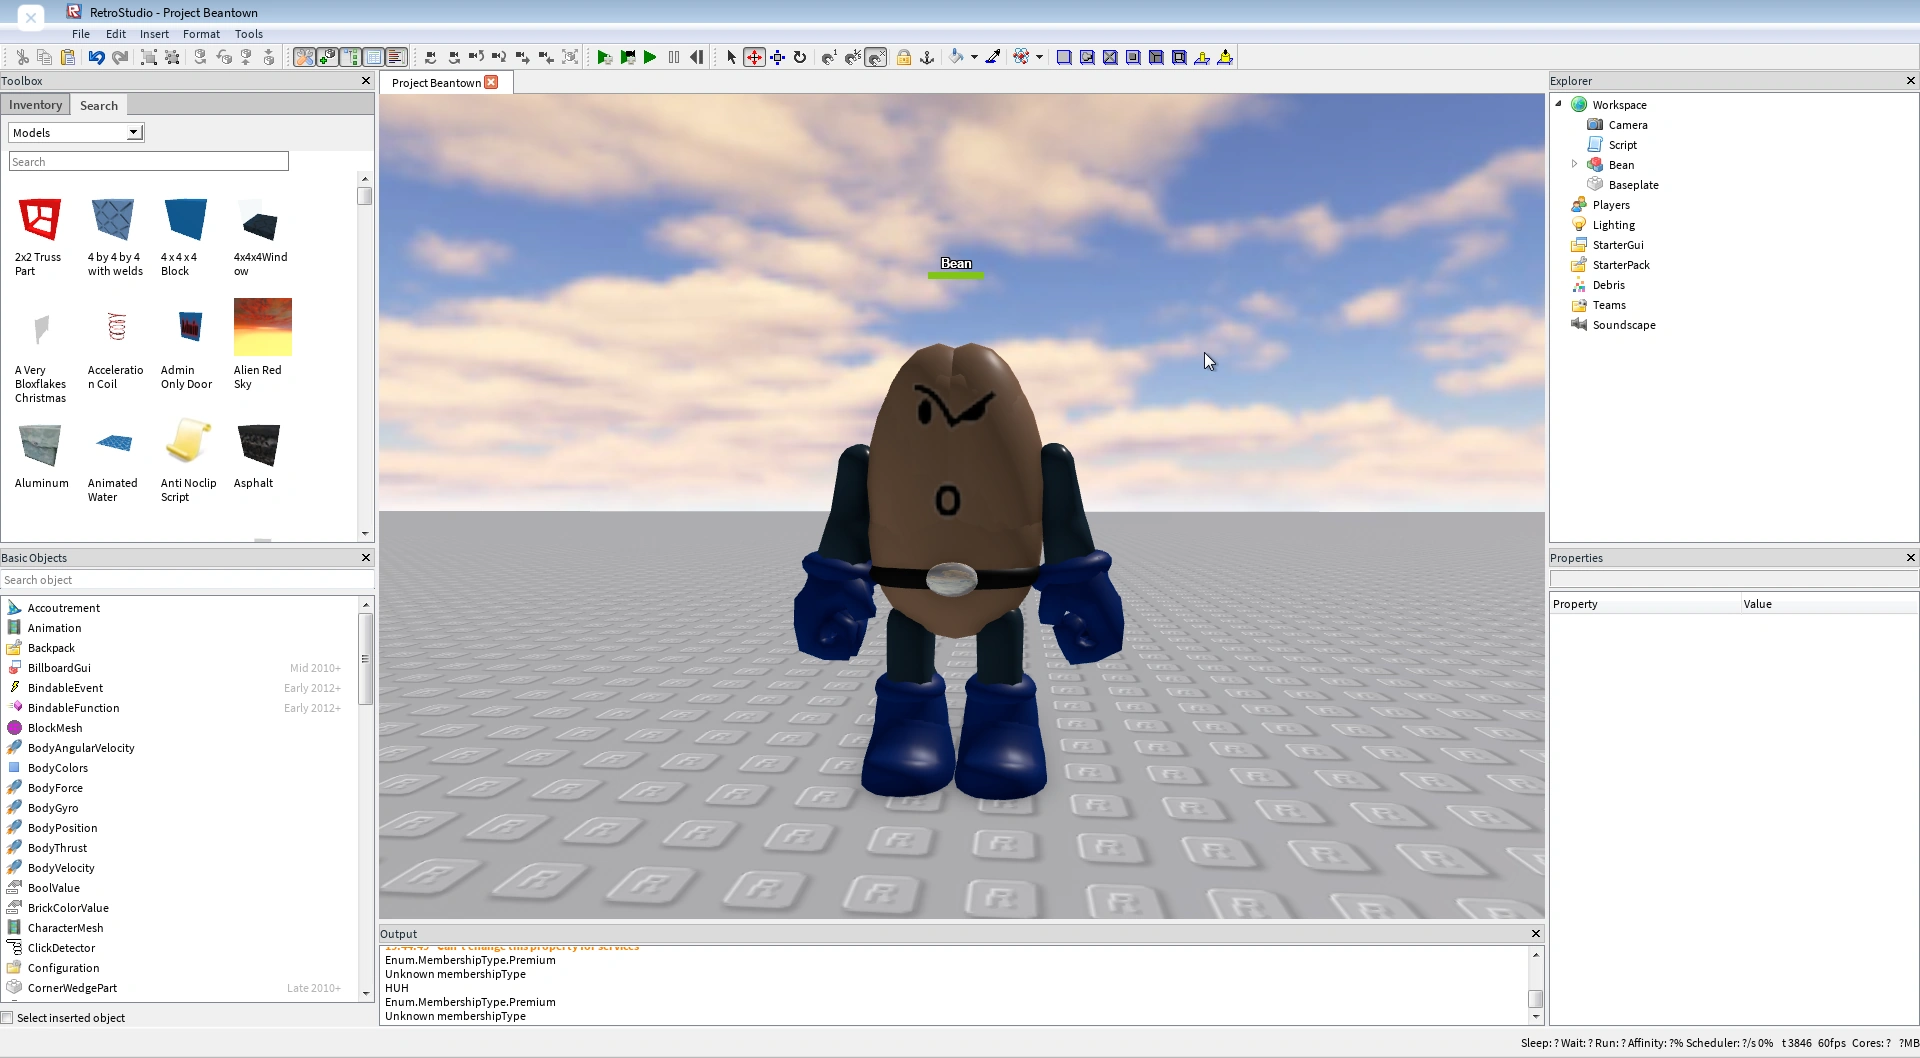Start Play Solo mode
Screen dimensions: 1920x1058
click(x=607, y=57)
